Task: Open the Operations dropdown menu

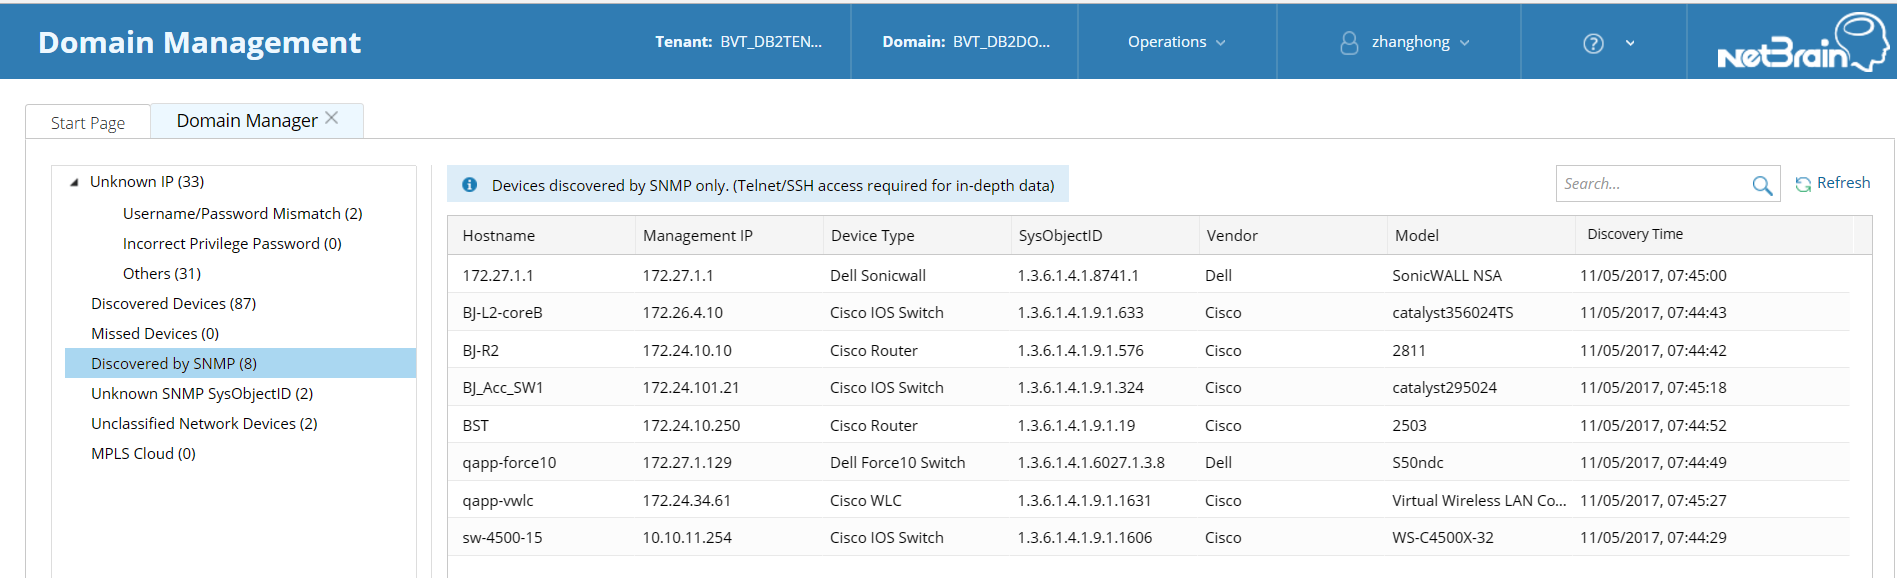Action: (x=1177, y=42)
